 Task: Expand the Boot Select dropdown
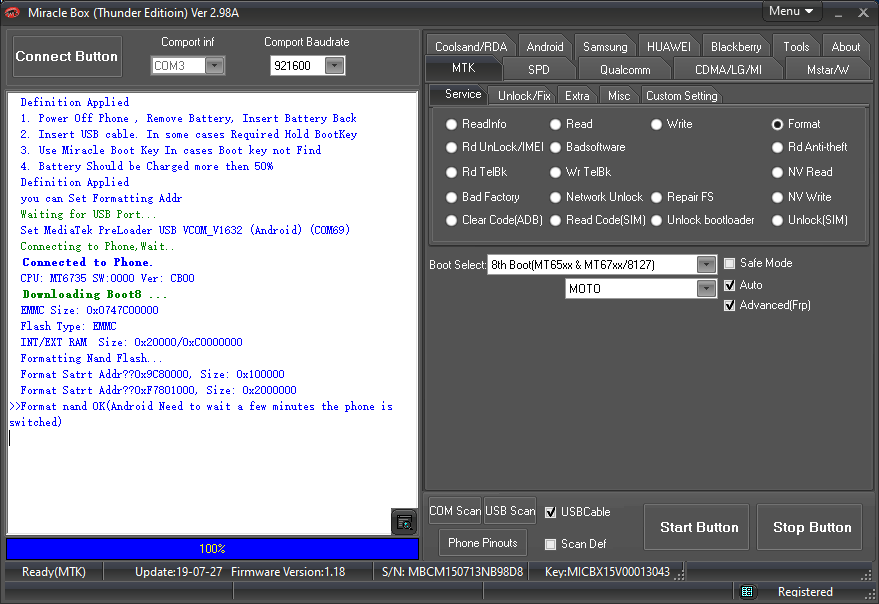click(706, 265)
